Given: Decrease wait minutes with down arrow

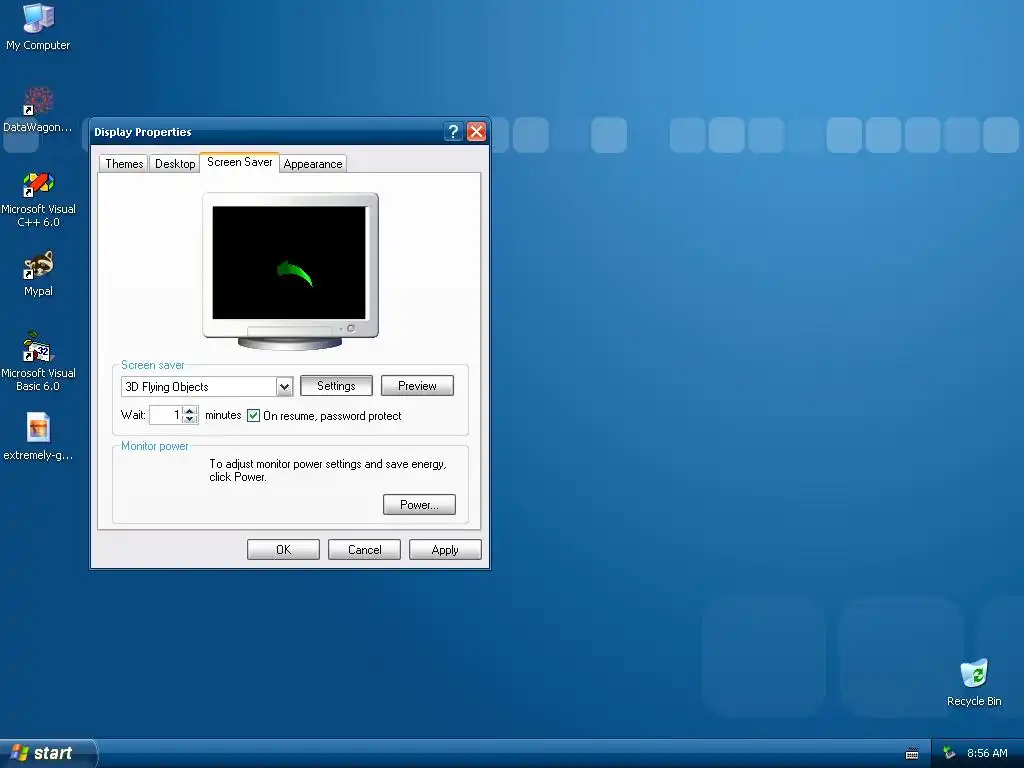Looking at the screenshot, I should [190, 419].
